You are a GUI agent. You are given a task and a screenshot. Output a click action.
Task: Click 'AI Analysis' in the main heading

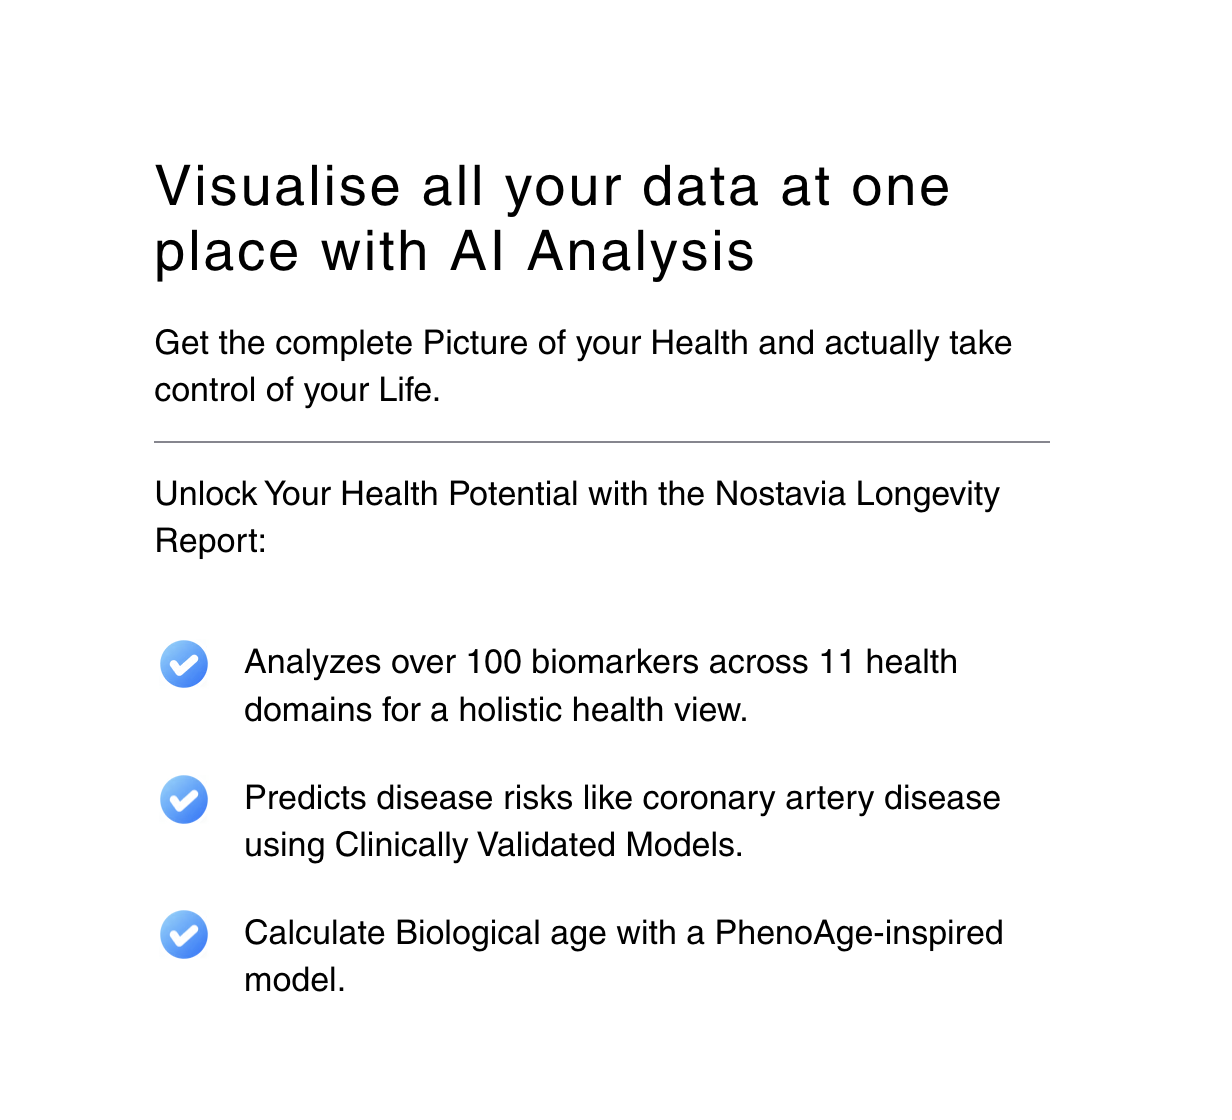click(x=603, y=251)
